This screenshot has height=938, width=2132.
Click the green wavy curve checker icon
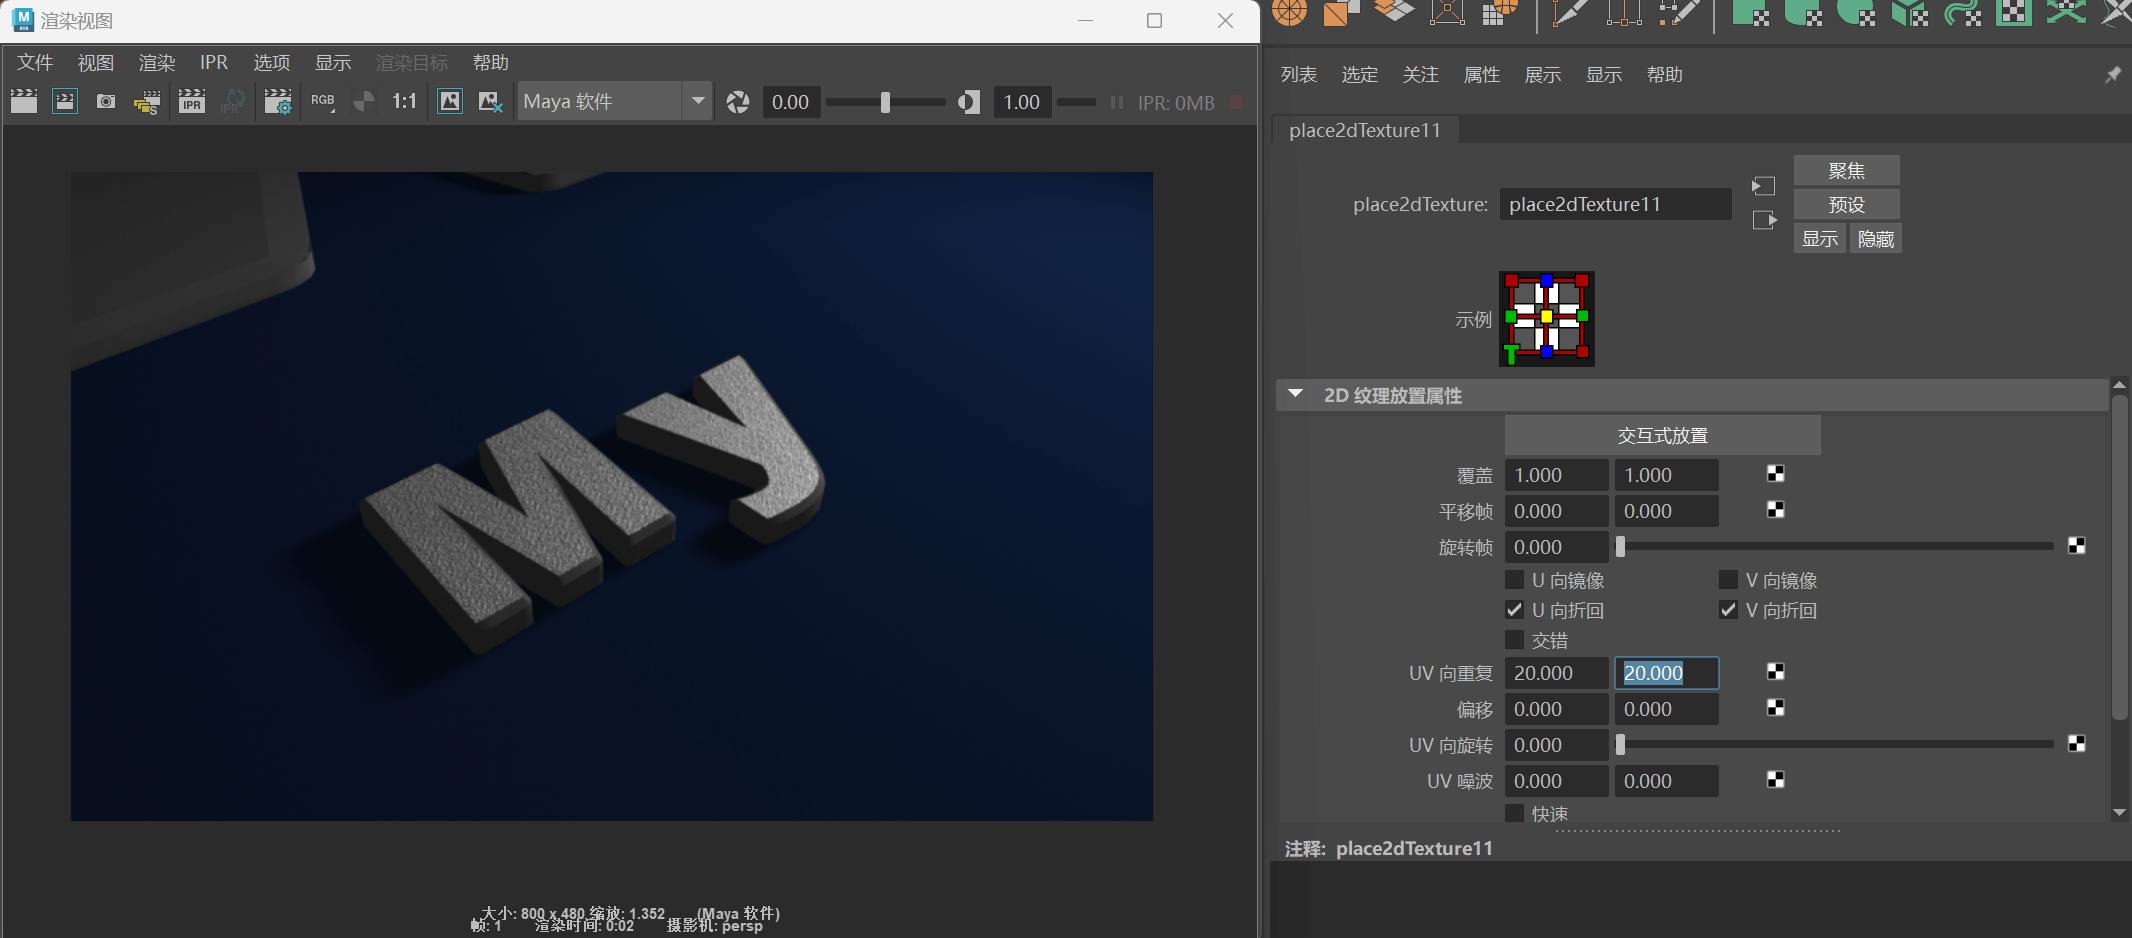click(1963, 12)
